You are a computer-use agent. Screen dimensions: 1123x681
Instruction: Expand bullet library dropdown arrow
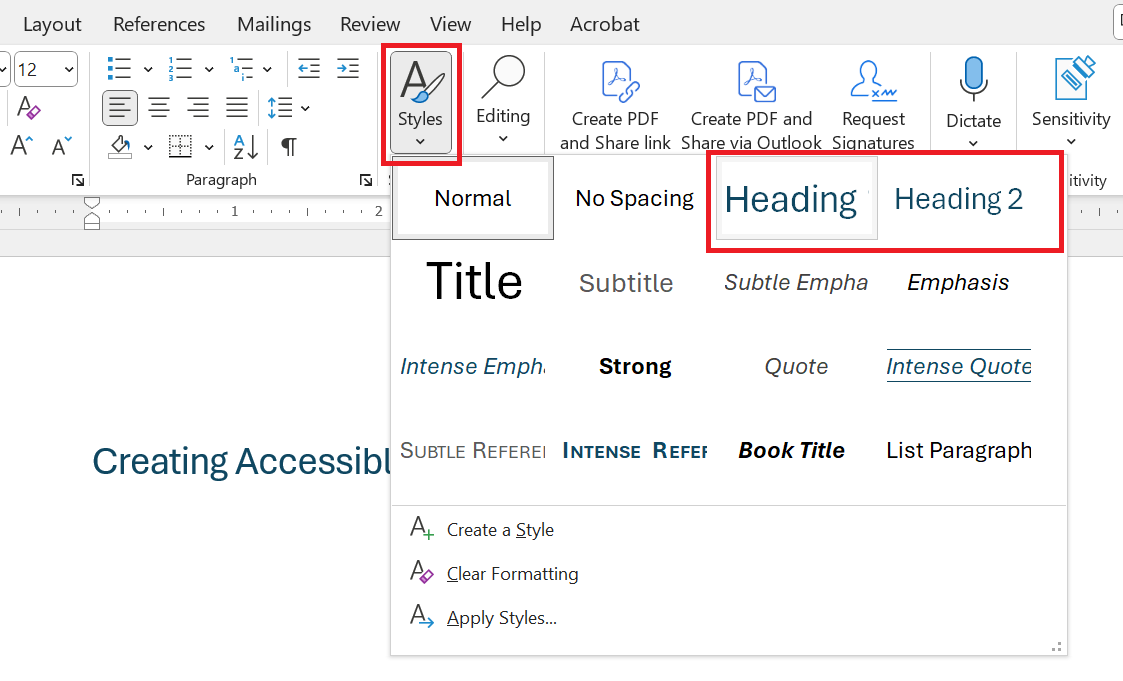click(148, 69)
